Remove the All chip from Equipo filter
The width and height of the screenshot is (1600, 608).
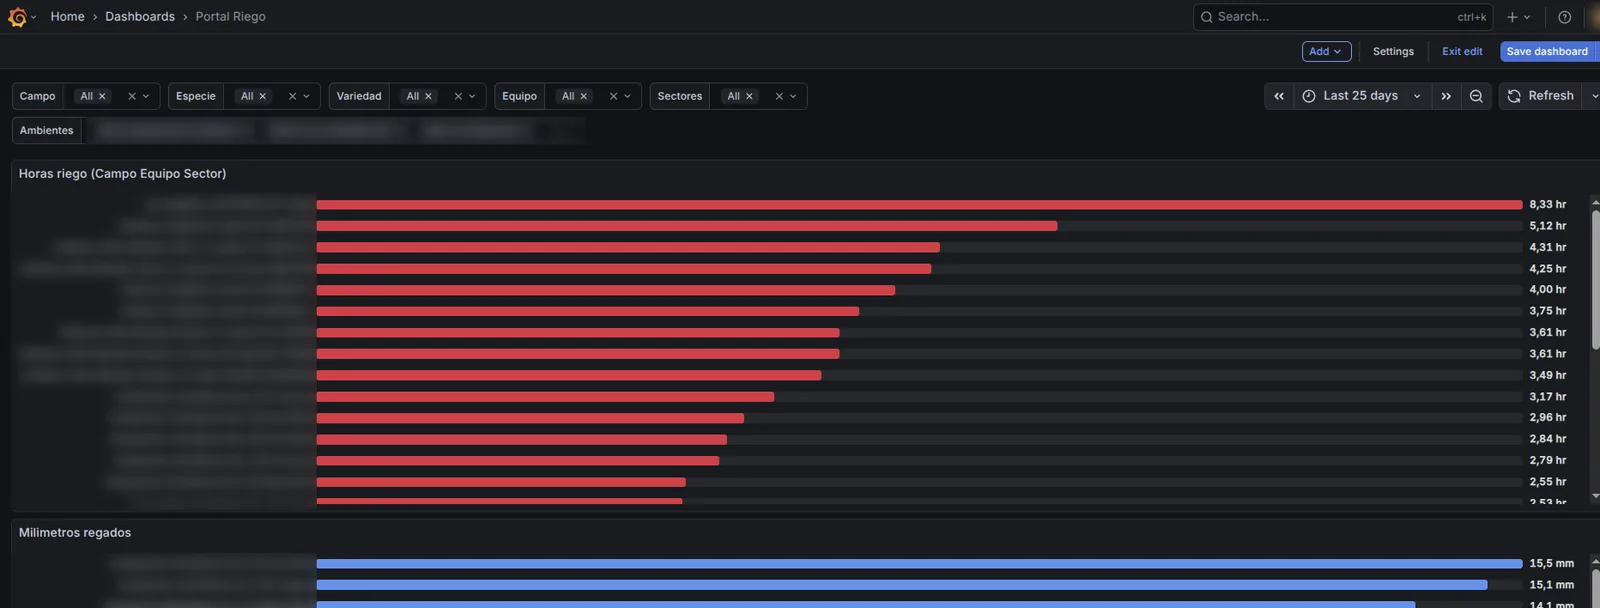click(x=584, y=96)
